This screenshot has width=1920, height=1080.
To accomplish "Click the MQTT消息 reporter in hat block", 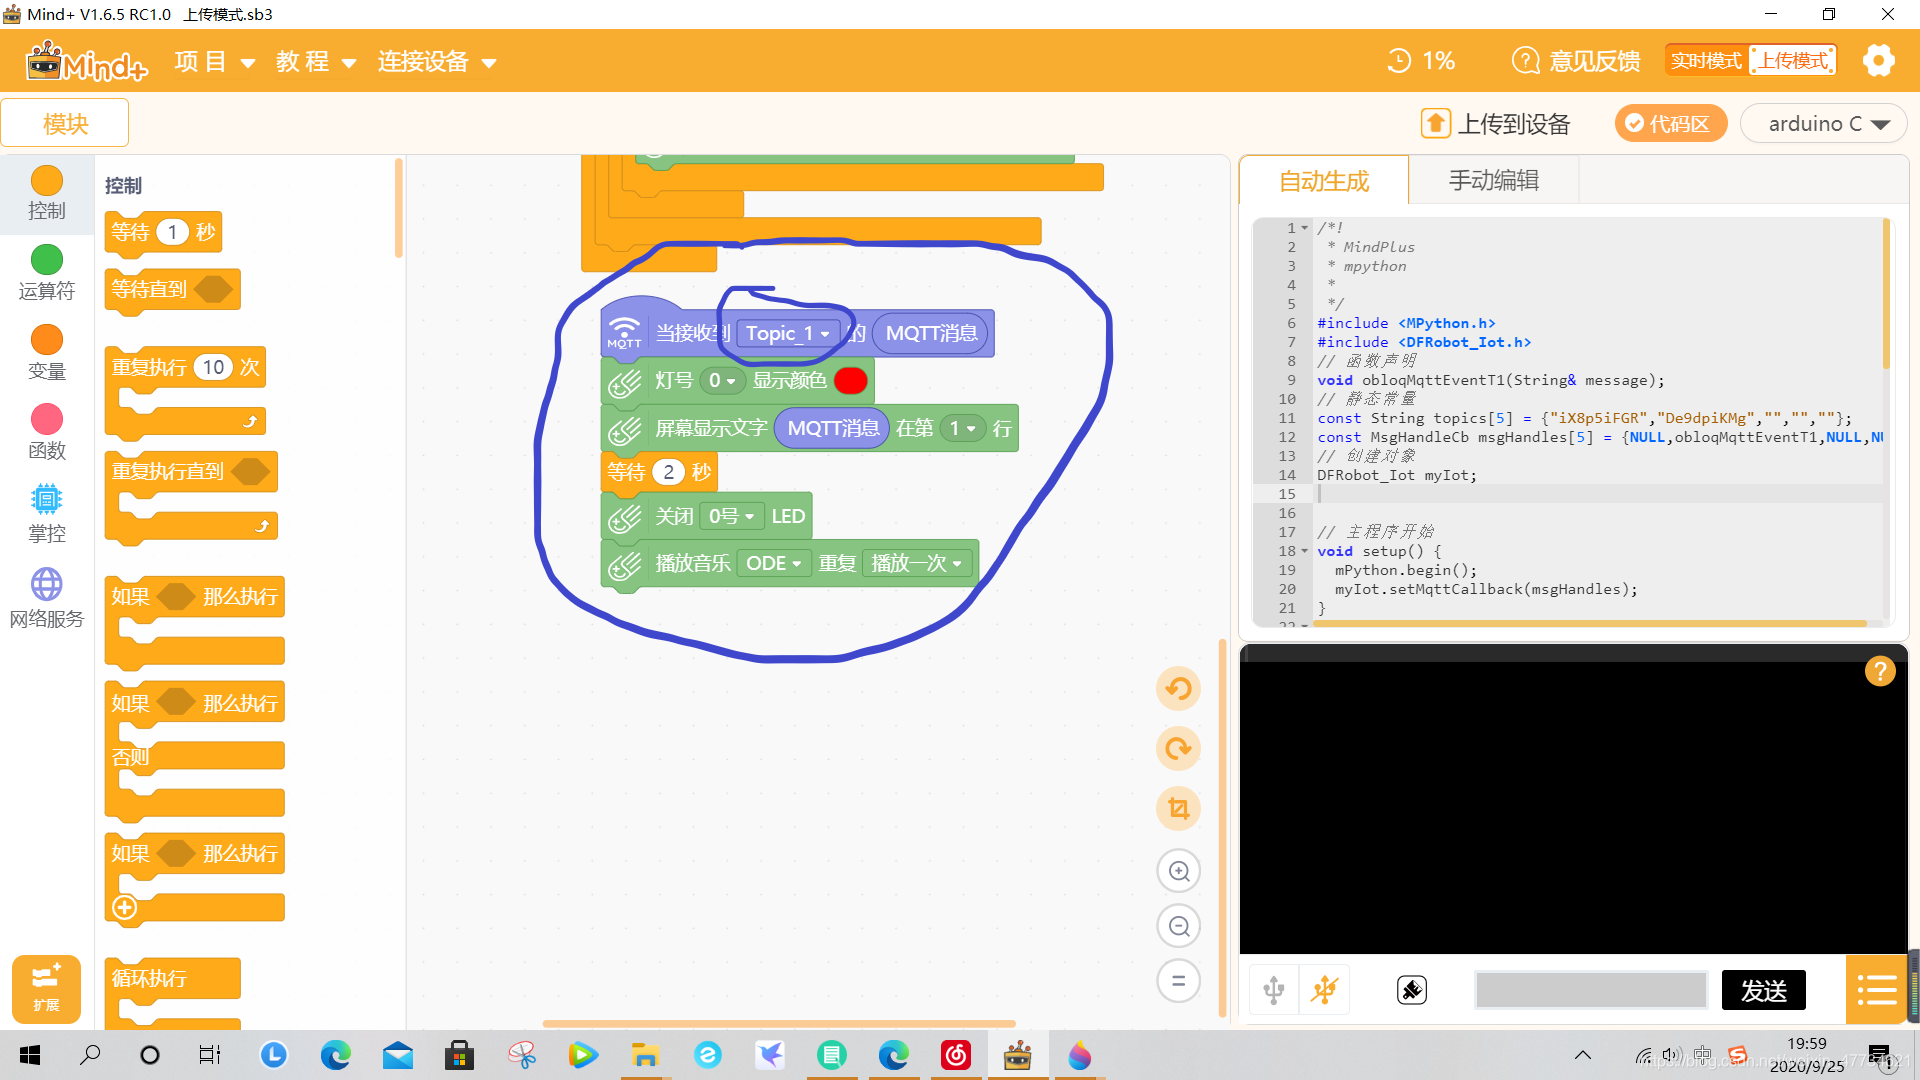I will 931,334.
